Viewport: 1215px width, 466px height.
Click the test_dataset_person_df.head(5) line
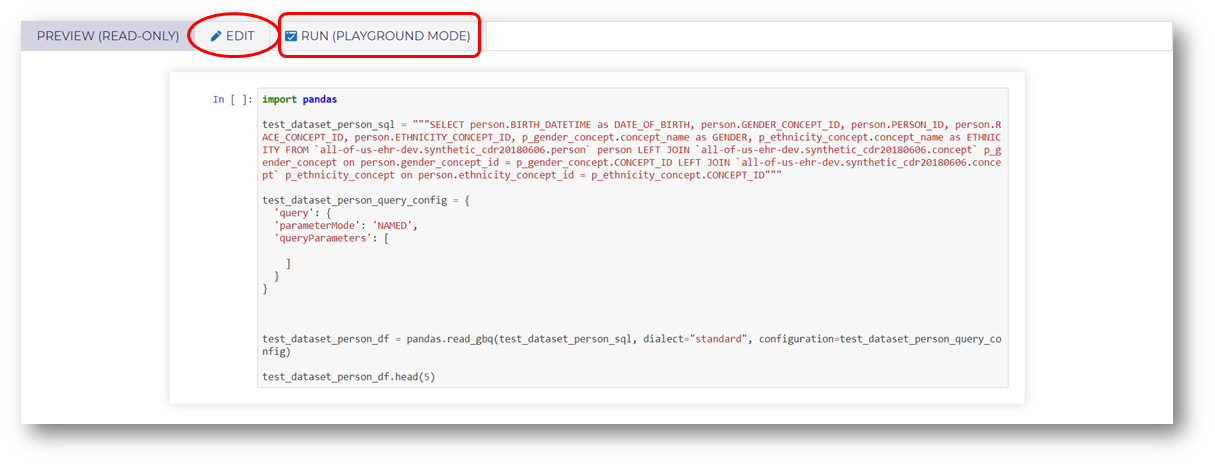(x=349, y=377)
